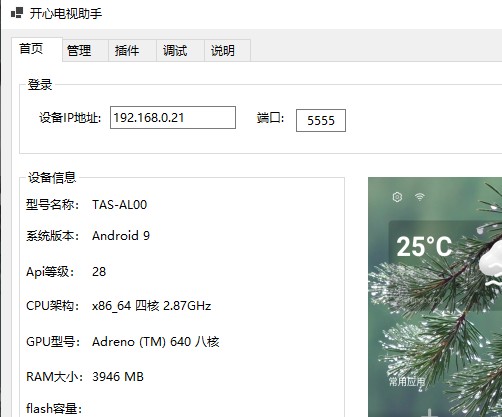Click 常用应用 label in TV preview
Image resolution: width=502 pixels, height=417 pixels.
pyautogui.click(x=407, y=381)
